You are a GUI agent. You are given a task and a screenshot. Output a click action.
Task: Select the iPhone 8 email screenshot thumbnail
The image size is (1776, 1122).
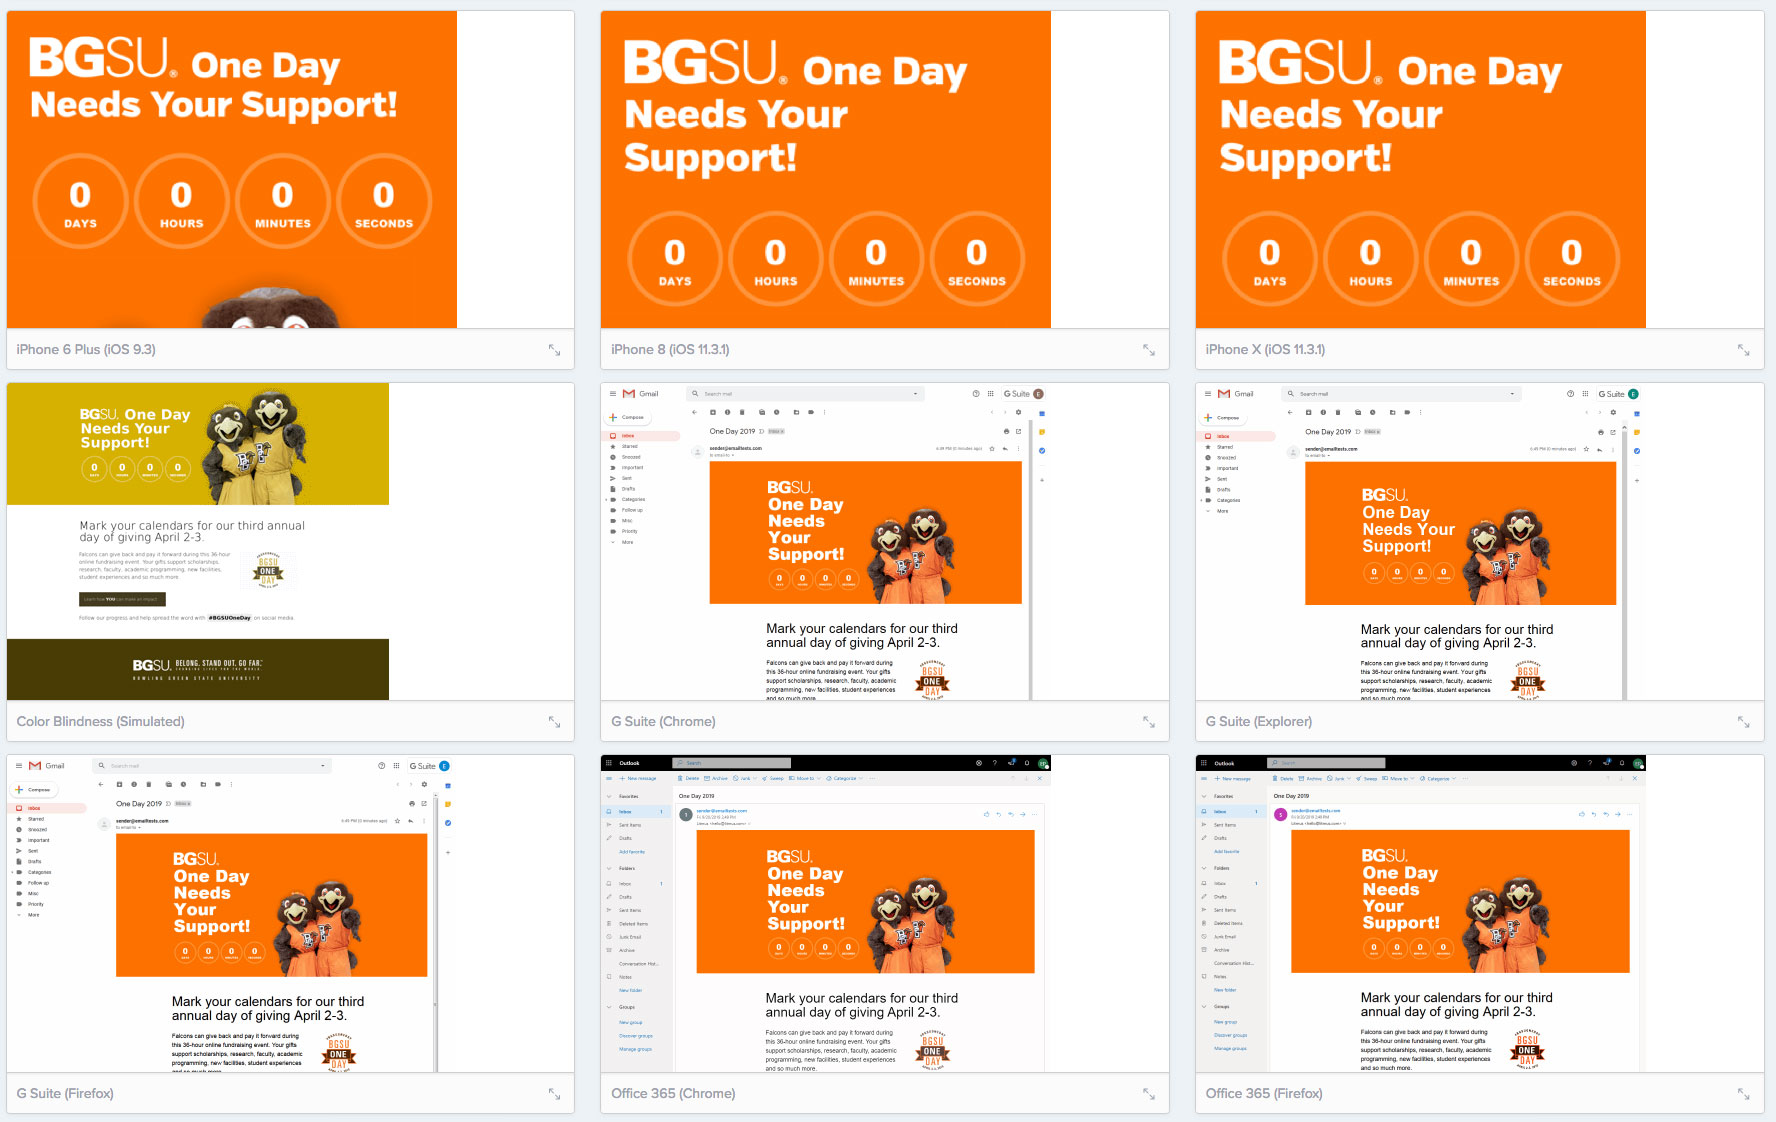tap(884, 170)
